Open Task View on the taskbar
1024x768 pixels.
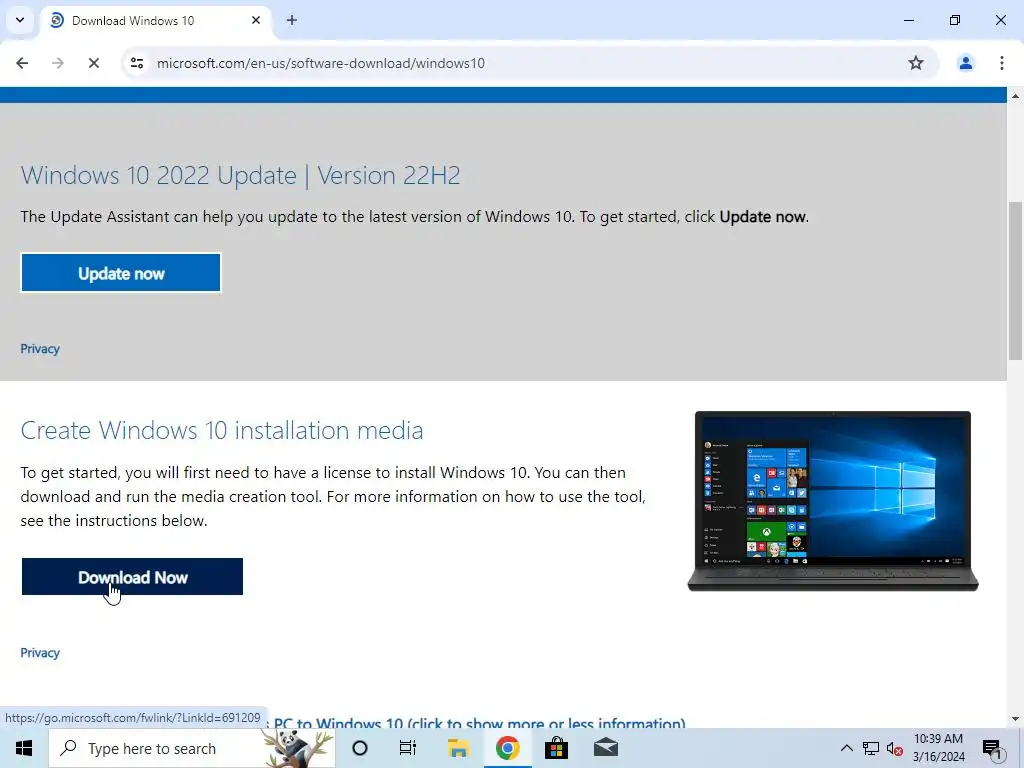coord(408,748)
